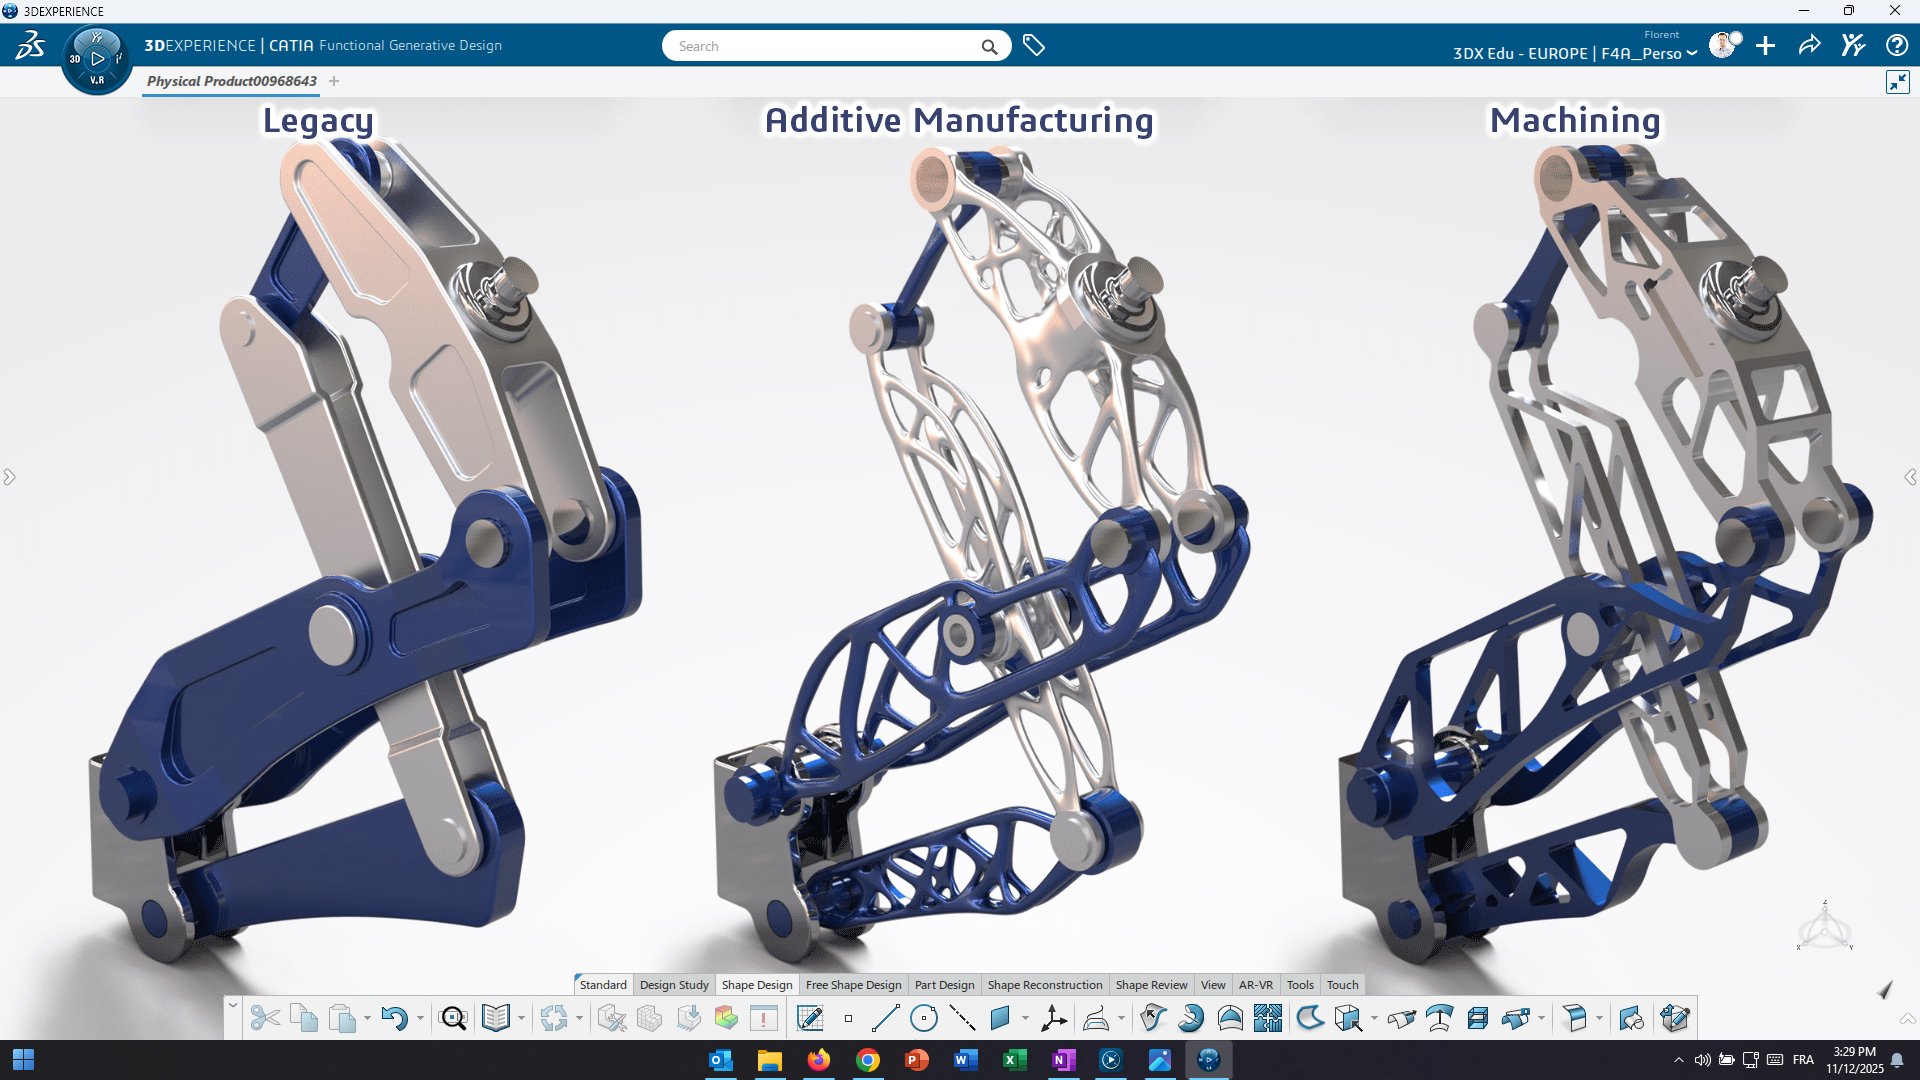The image size is (1920, 1080).
Task: Click the Share icon in the top bar
Action: (x=1809, y=45)
